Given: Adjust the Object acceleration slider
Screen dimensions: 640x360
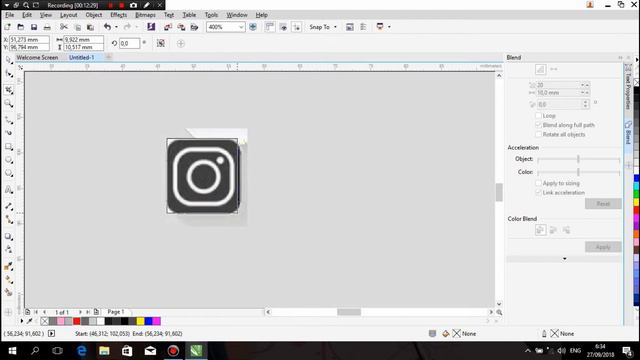Looking at the screenshot, I should click(578, 159).
